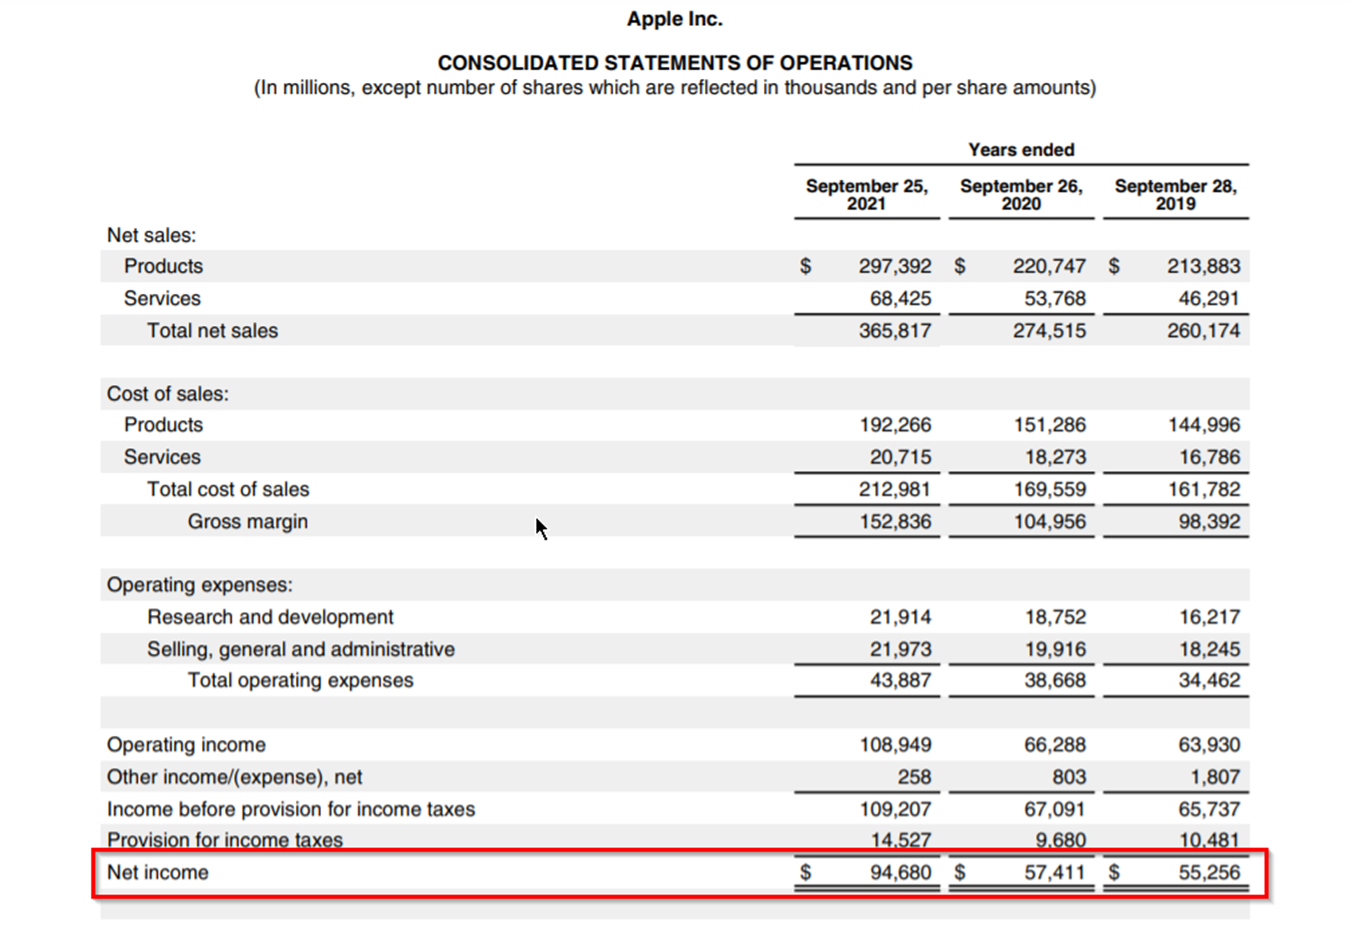Select the 16,786 Services cost value

[1209, 457]
